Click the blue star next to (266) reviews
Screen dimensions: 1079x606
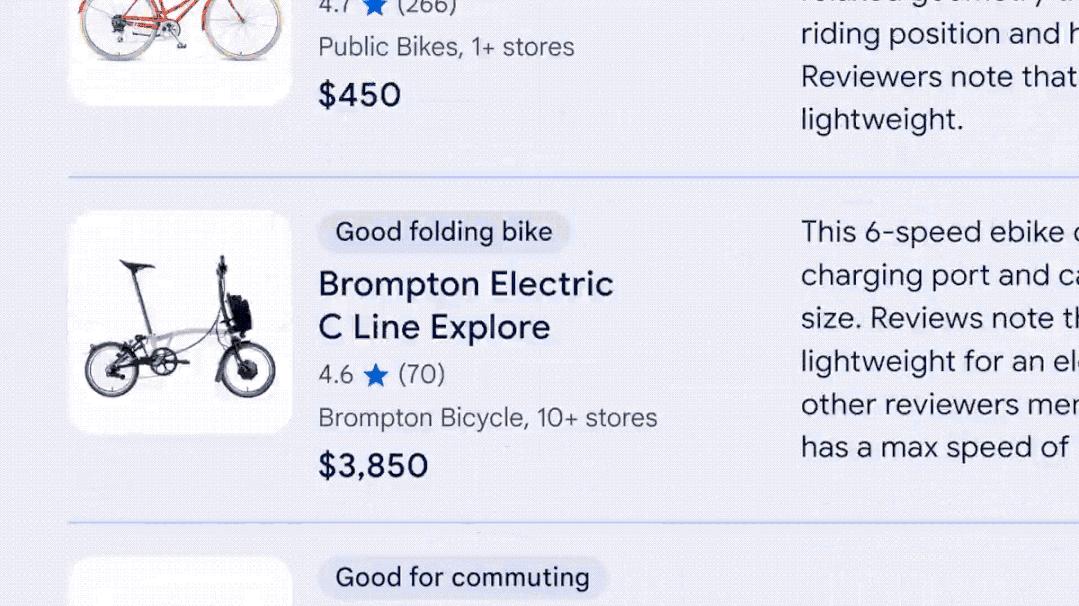376,7
